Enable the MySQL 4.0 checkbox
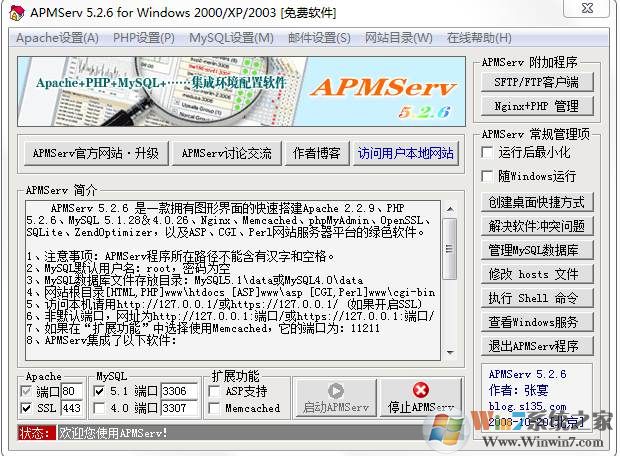This screenshot has width=620, height=456. pyautogui.click(x=99, y=408)
